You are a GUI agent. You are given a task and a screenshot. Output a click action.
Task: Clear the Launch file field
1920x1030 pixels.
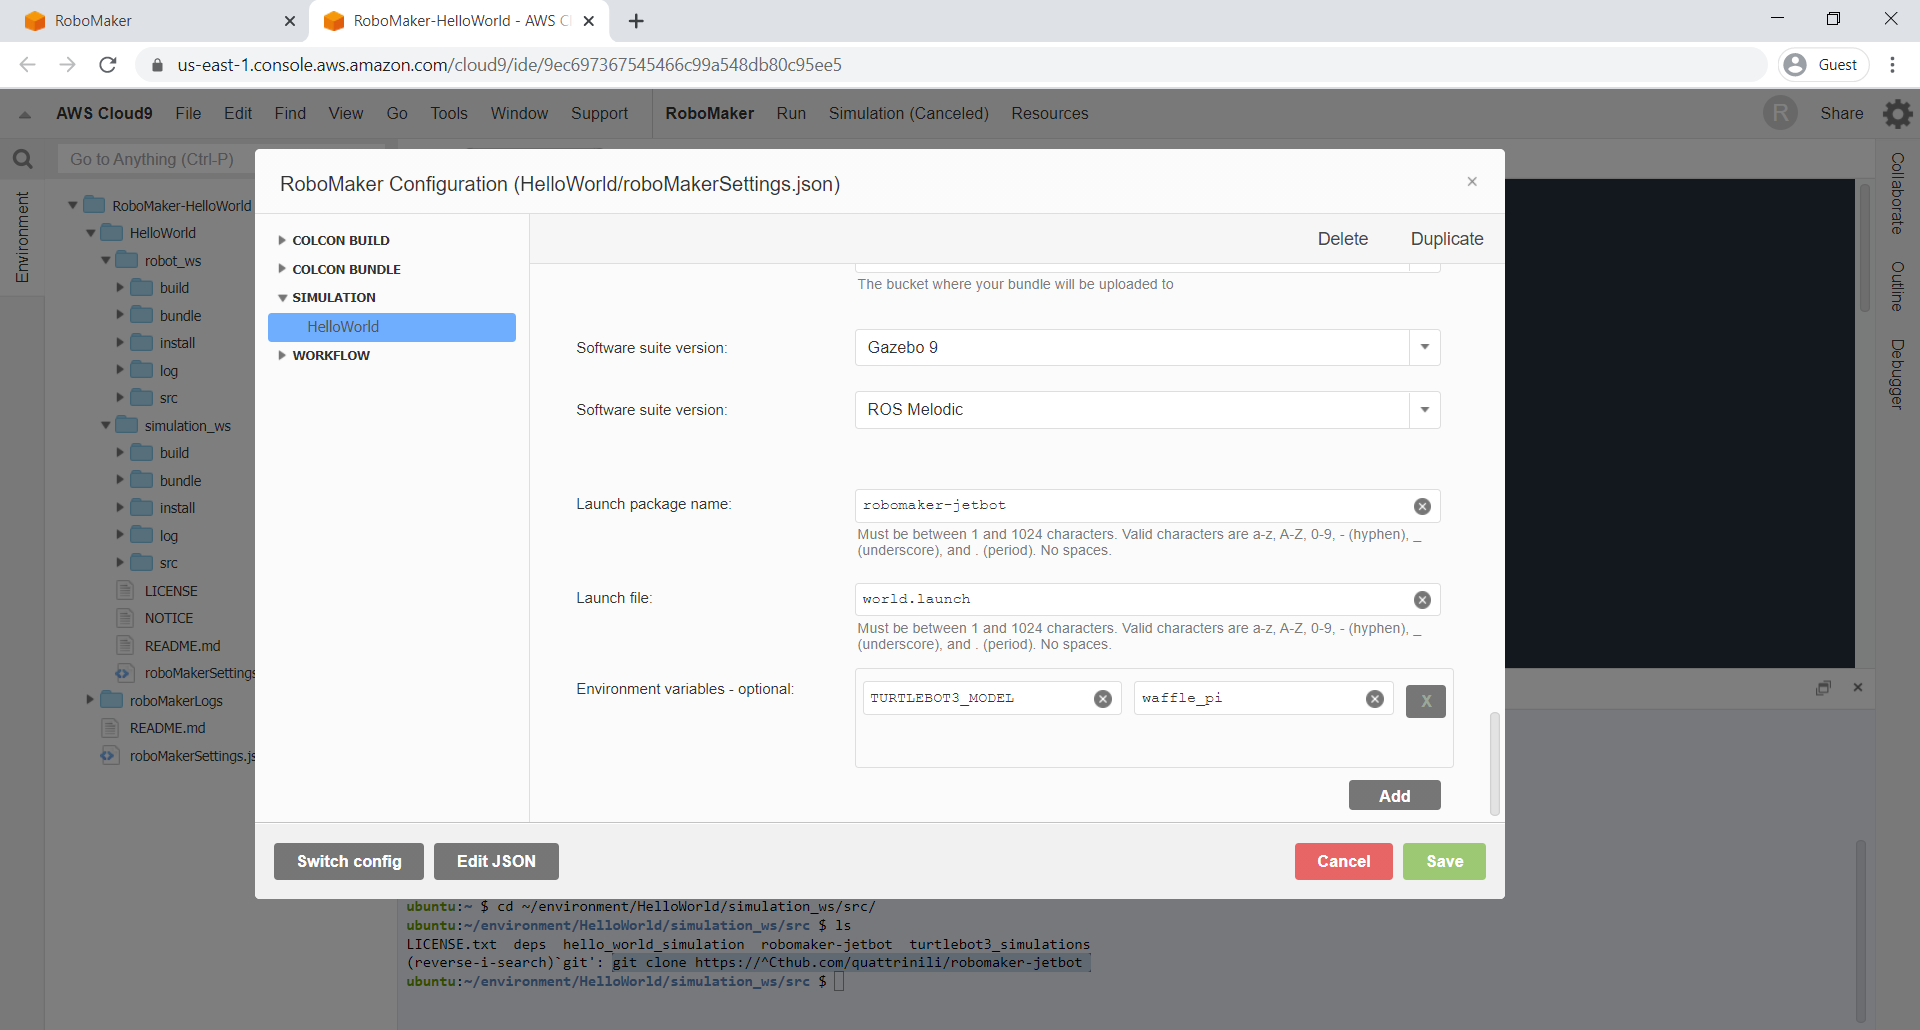[x=1422, y=600]
